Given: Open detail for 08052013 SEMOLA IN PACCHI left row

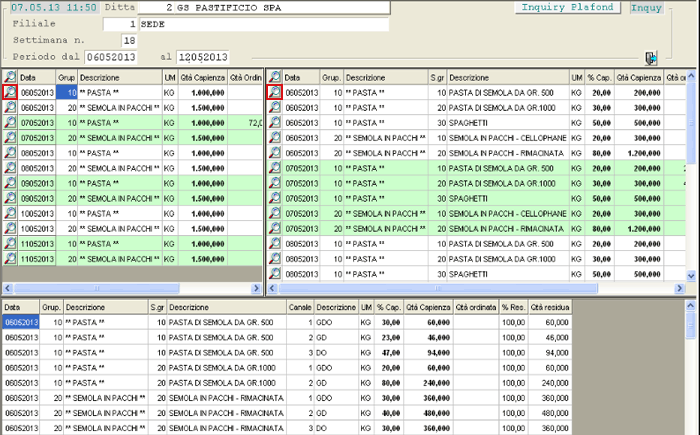Looking at the screenshot, I should (x=10, y=168).
